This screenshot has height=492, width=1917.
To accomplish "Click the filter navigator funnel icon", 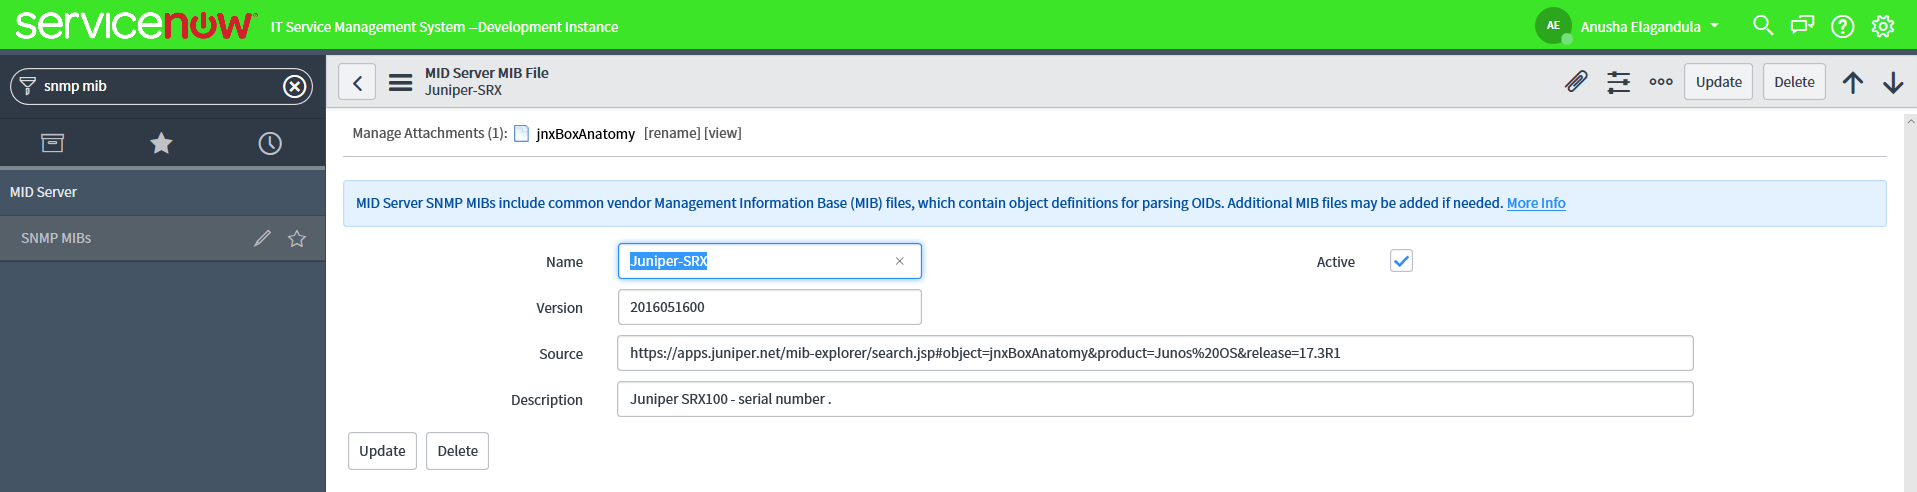I will 28,86.
